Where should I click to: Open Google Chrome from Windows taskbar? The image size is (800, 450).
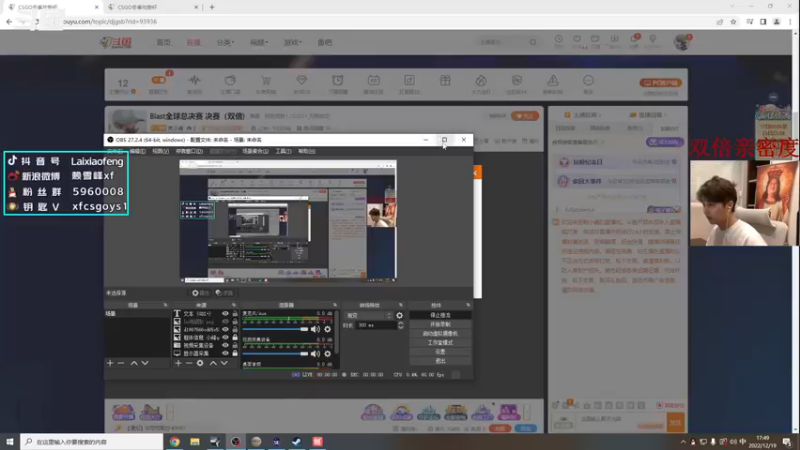point(174,442)
